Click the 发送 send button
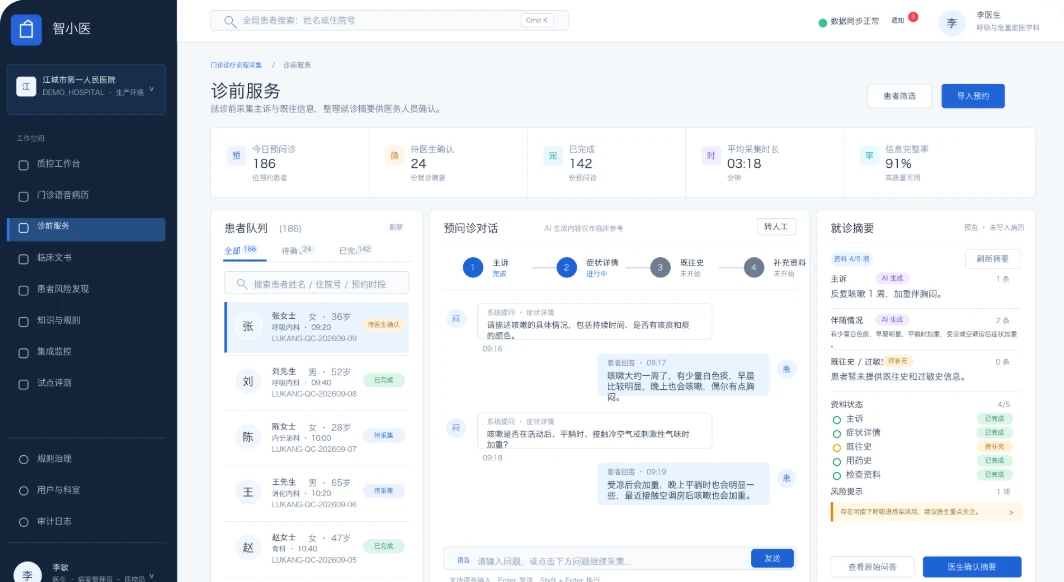The width and height of the screenshot is (1064, 582). point(772,558)
